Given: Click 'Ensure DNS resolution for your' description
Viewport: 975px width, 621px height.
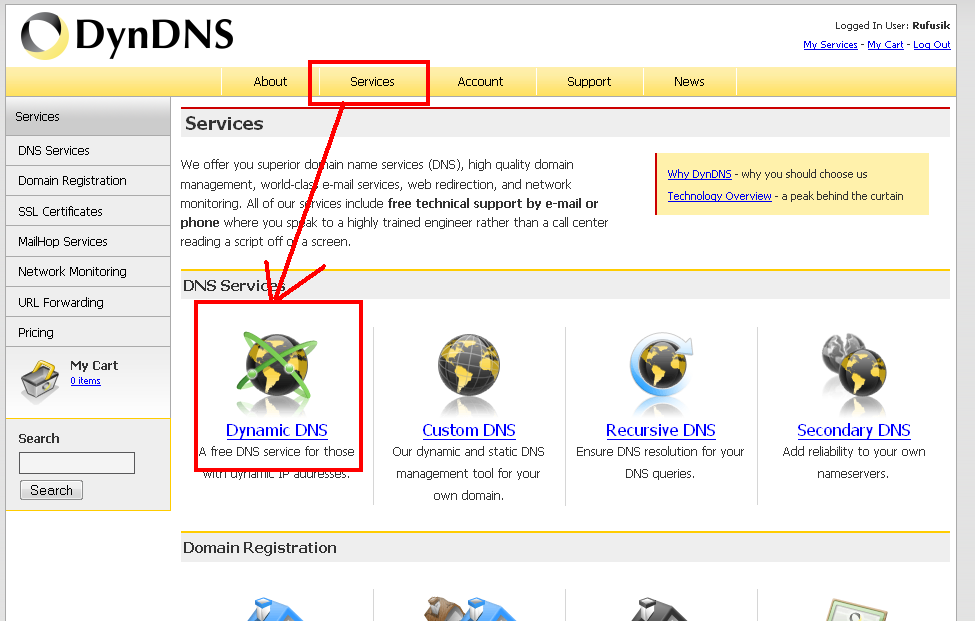Looking at the screenshot, I should 660,451.
